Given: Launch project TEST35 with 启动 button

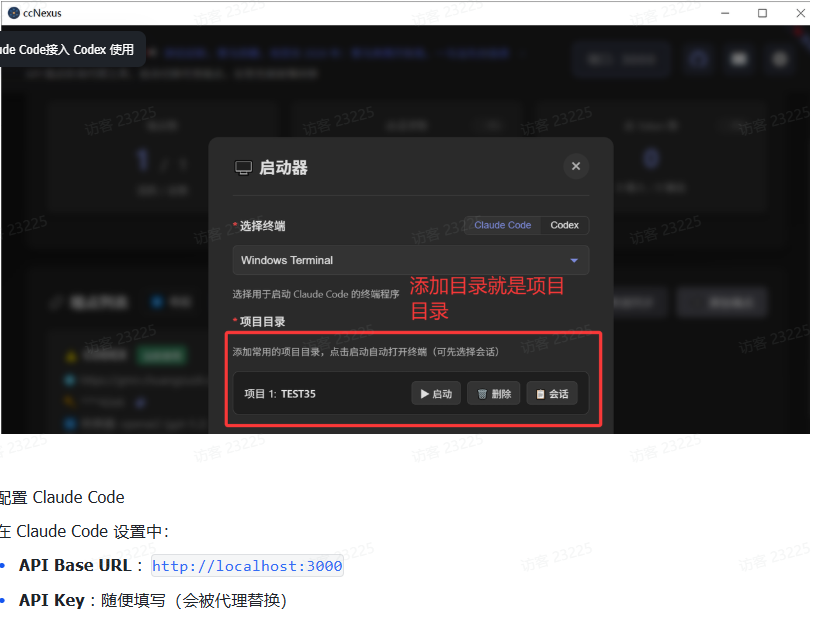Looking at the screenshot, I should 436,394.
